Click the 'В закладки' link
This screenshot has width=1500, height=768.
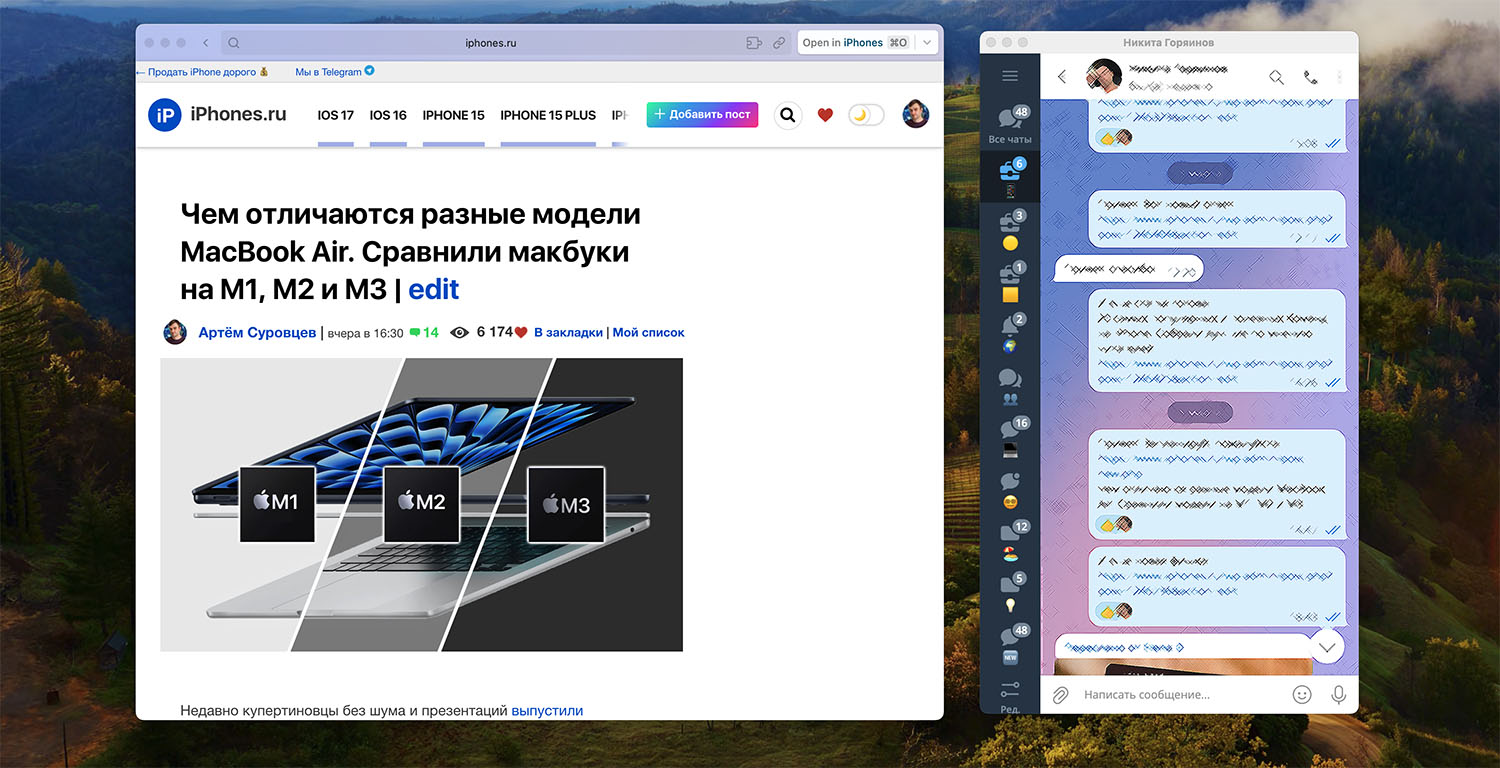point(568,332)
